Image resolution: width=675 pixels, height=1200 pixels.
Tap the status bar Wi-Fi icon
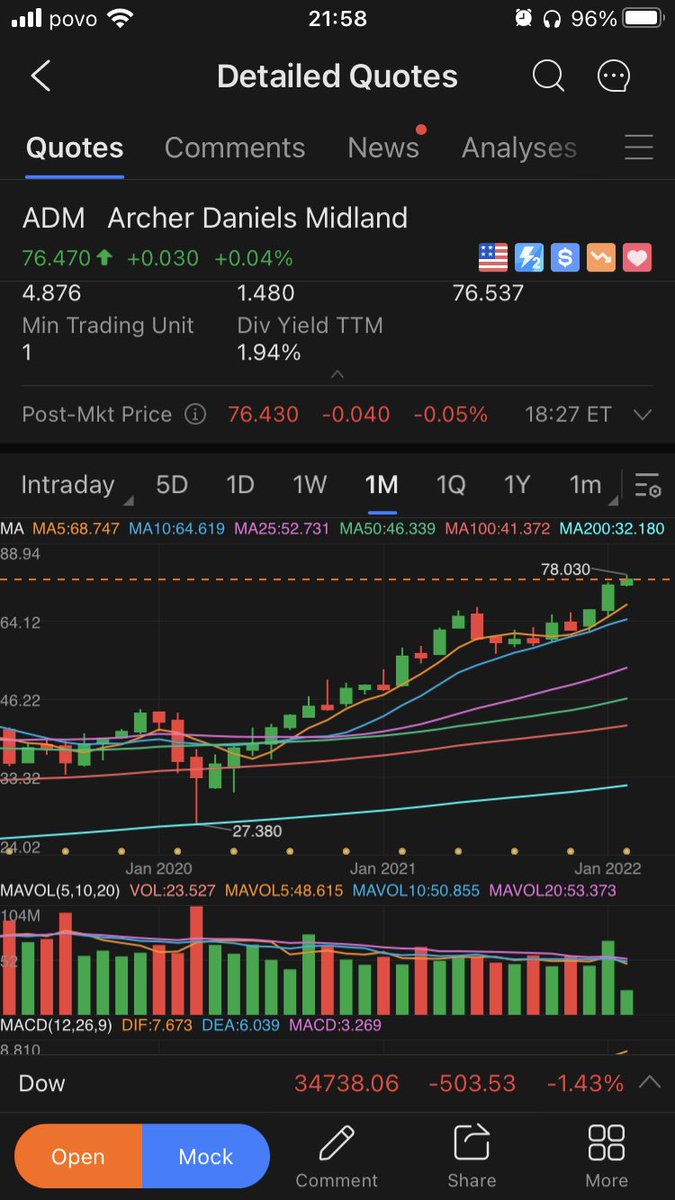pos(121,18)
